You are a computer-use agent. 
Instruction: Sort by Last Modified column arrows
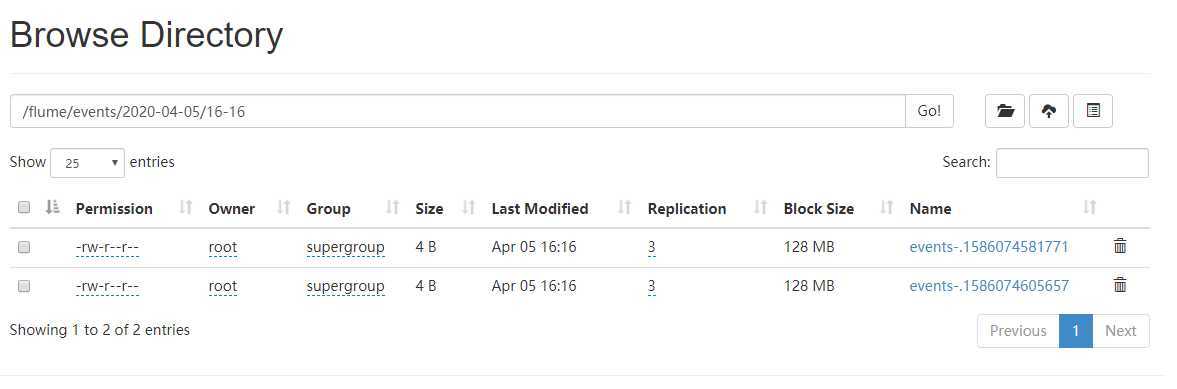click(624, 207)
